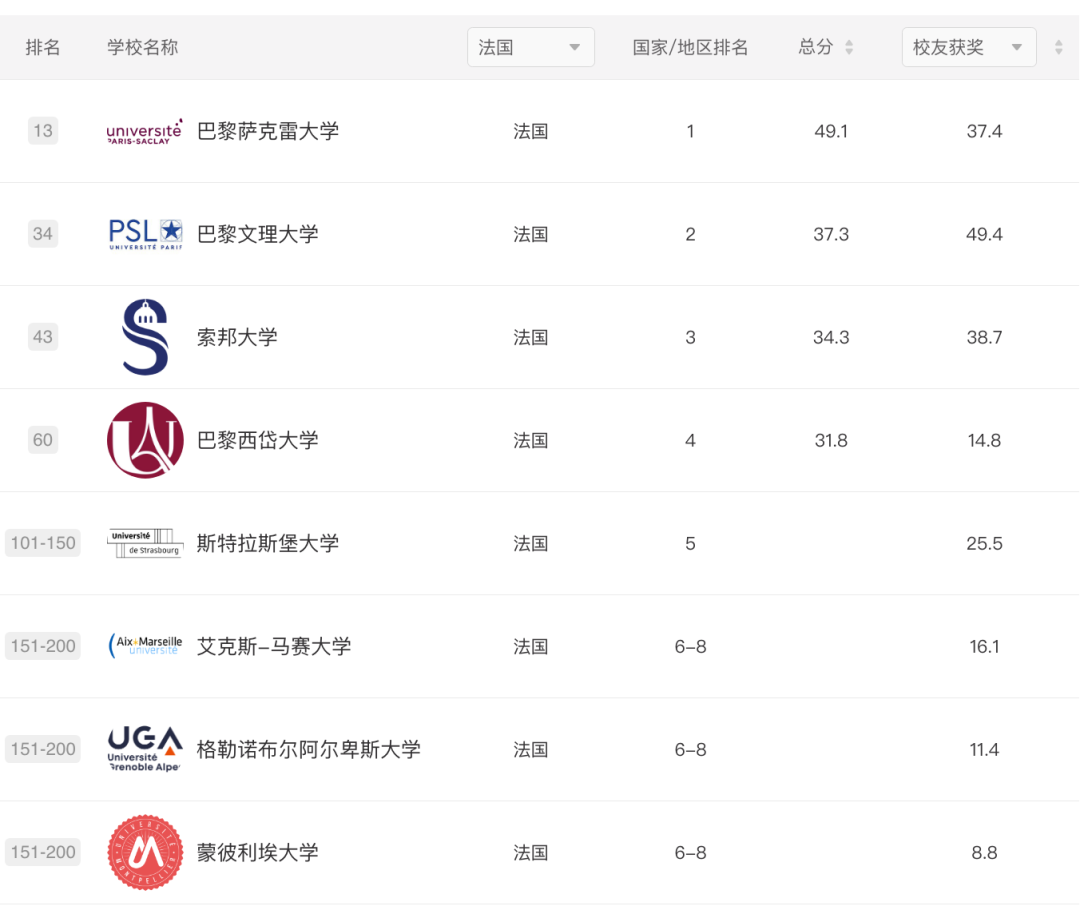1080x906 pixels.
Task: Click the 国家/地区排名 column header
Action: click(690, 47)
